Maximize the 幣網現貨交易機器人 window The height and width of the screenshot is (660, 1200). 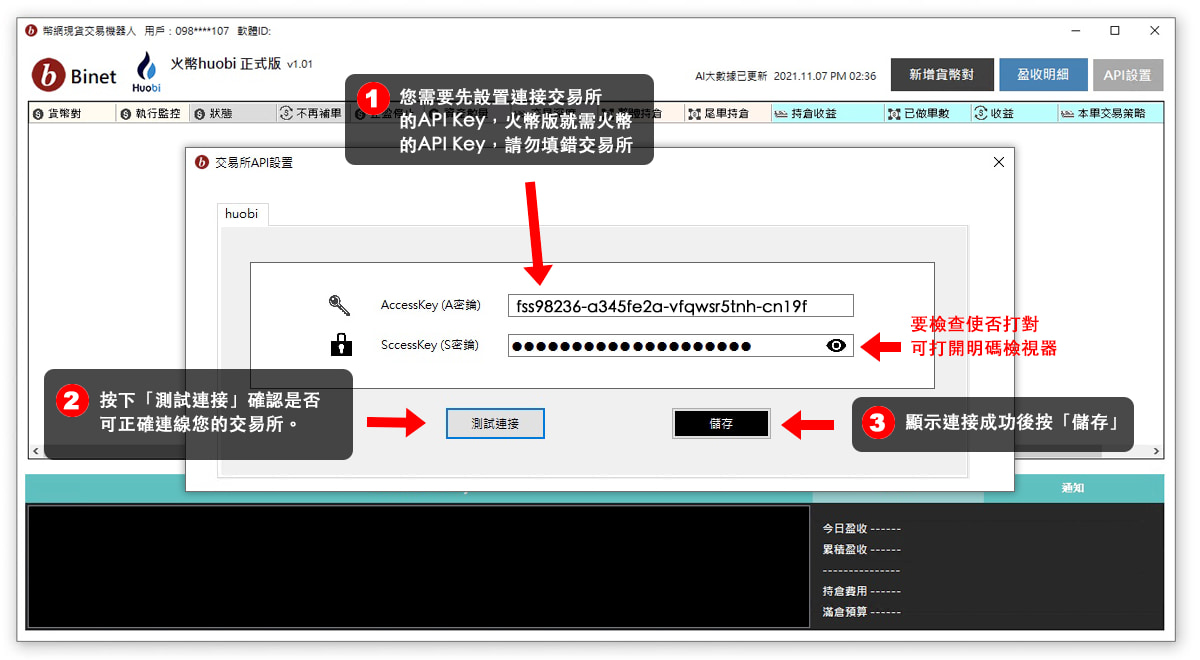[1114, 30]
